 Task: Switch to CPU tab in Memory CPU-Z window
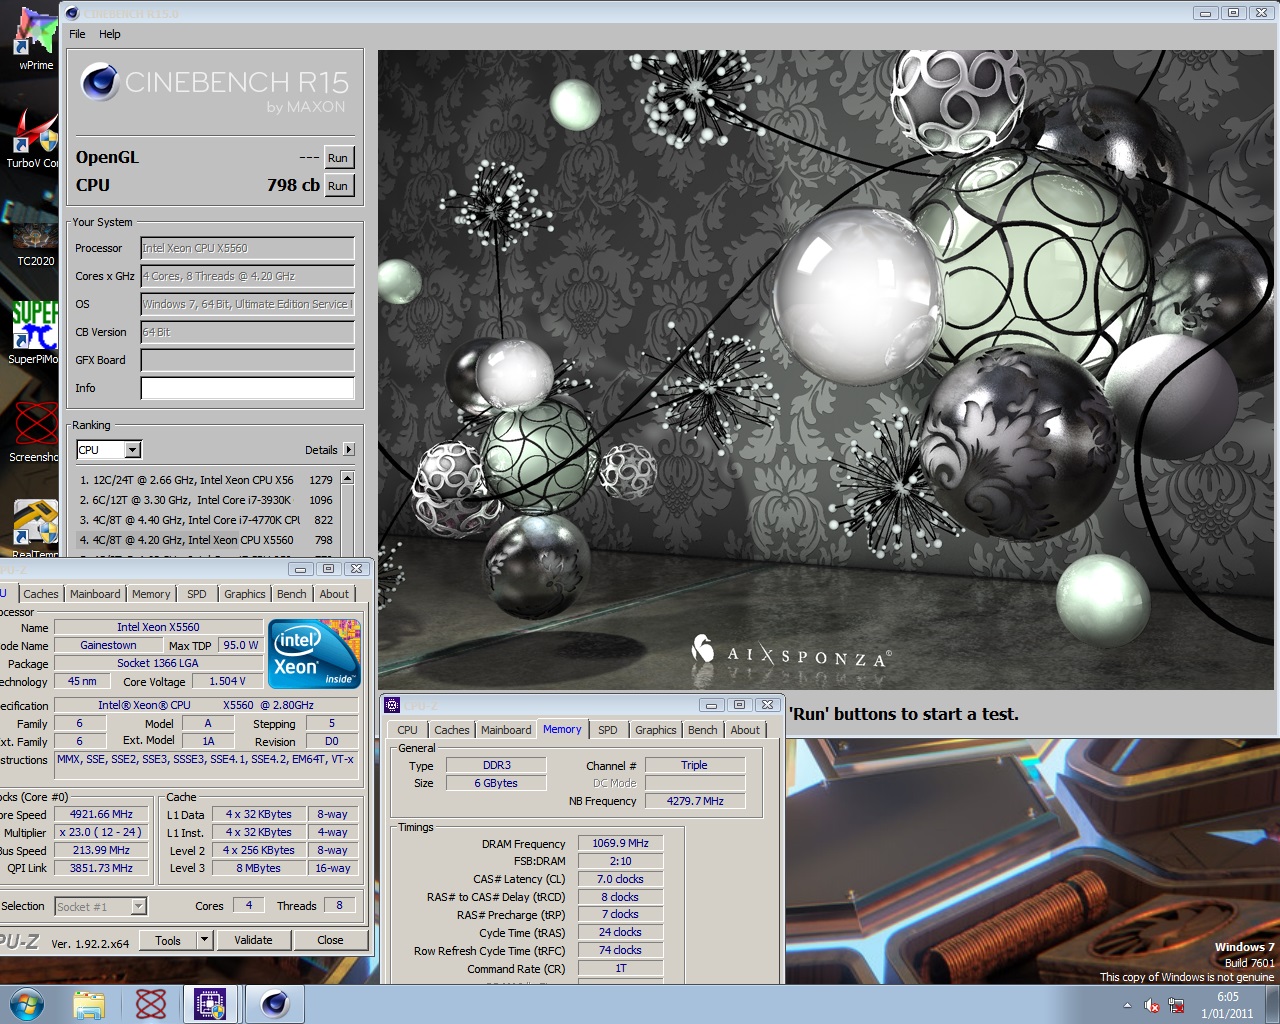coord(408,730)
